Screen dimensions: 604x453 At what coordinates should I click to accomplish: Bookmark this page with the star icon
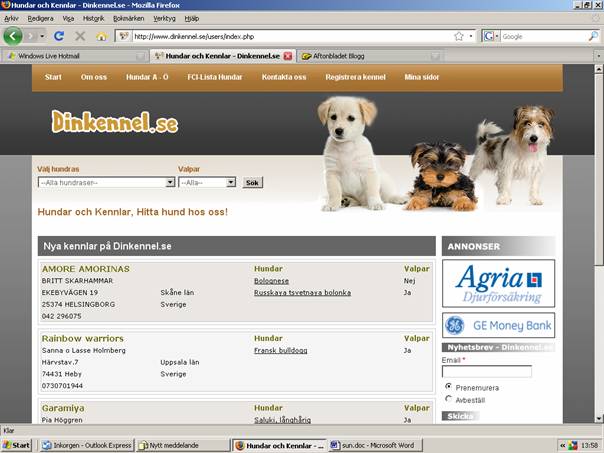tap(458, 36)
